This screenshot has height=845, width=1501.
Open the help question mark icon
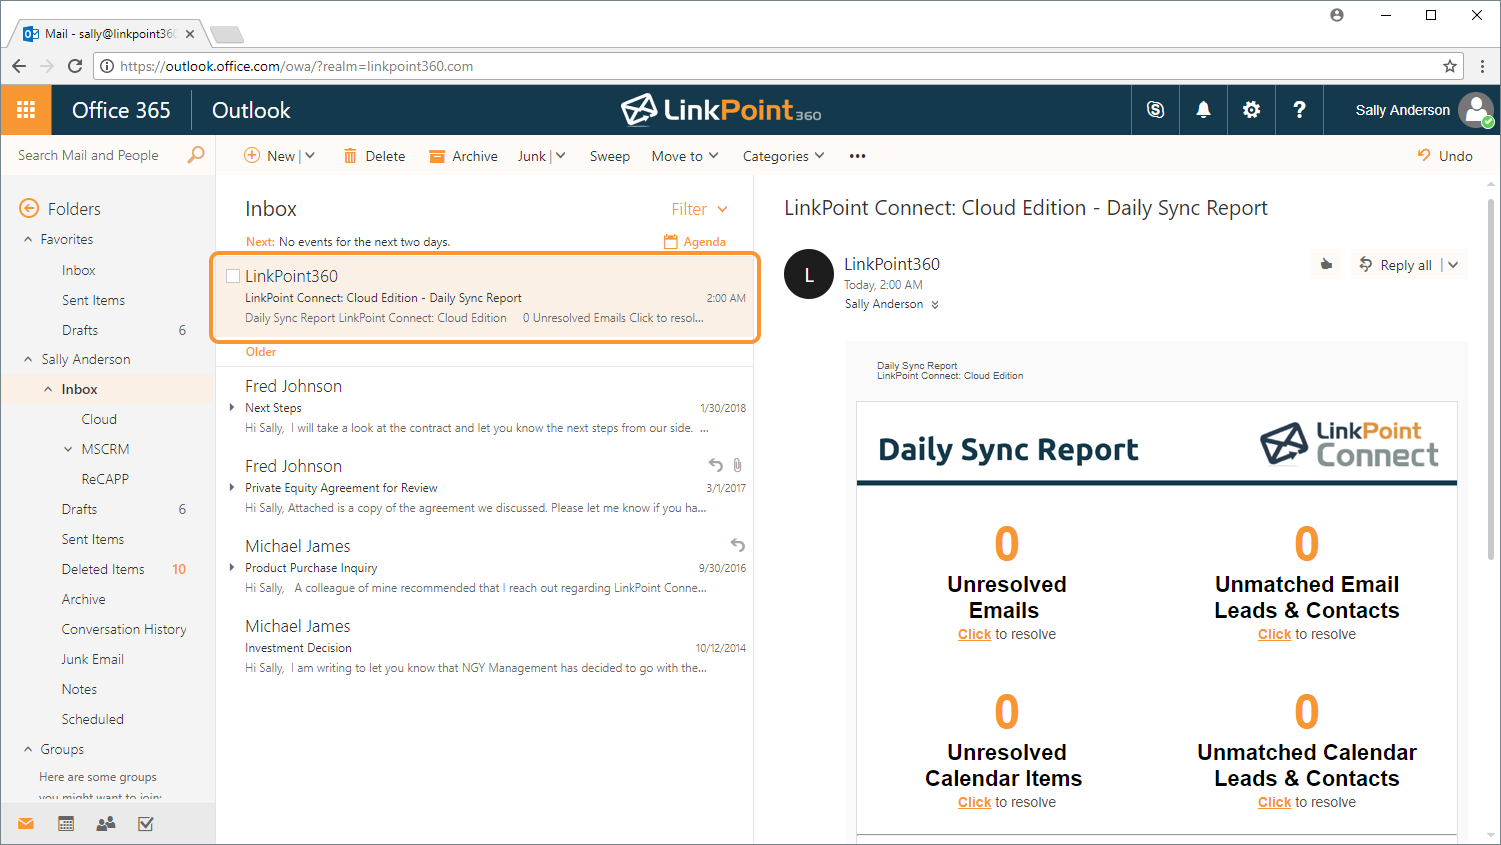pyautogui.click(x=1299, y=110)
